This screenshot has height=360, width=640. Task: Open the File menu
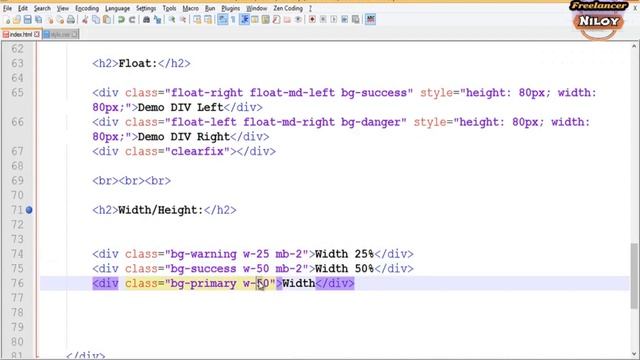tap(7, 8)
